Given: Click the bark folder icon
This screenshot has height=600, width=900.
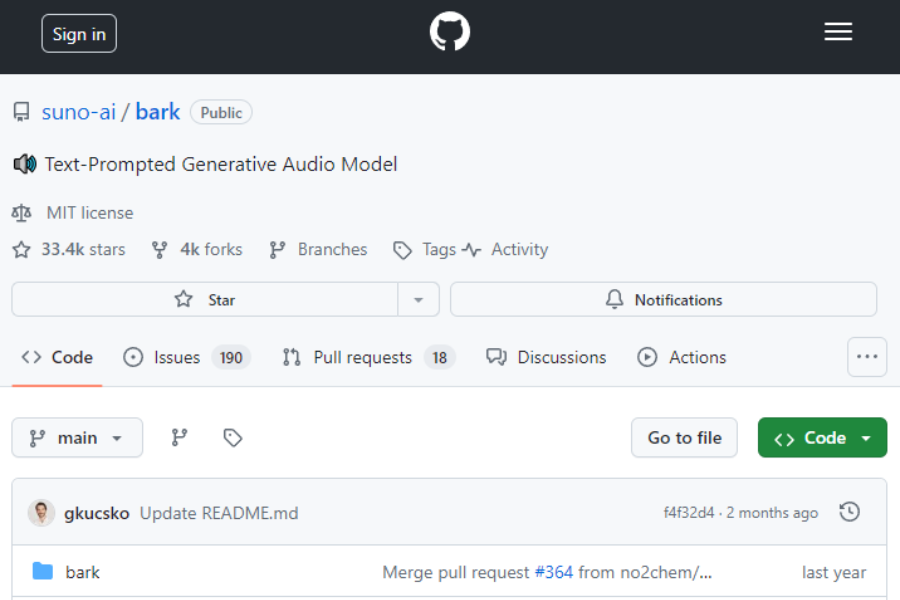Looking at the screenshot, I should point(40,572).
